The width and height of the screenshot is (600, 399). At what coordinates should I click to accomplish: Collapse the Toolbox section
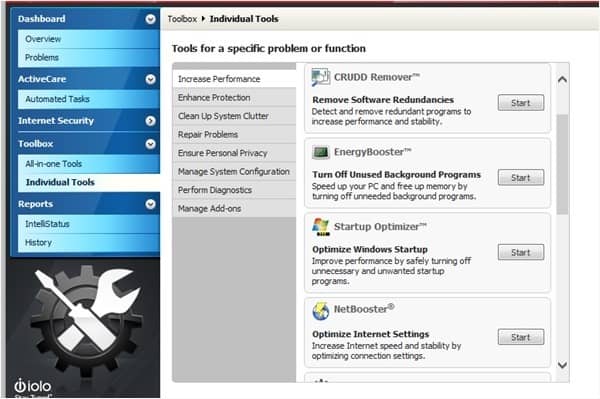click(150, 144)
